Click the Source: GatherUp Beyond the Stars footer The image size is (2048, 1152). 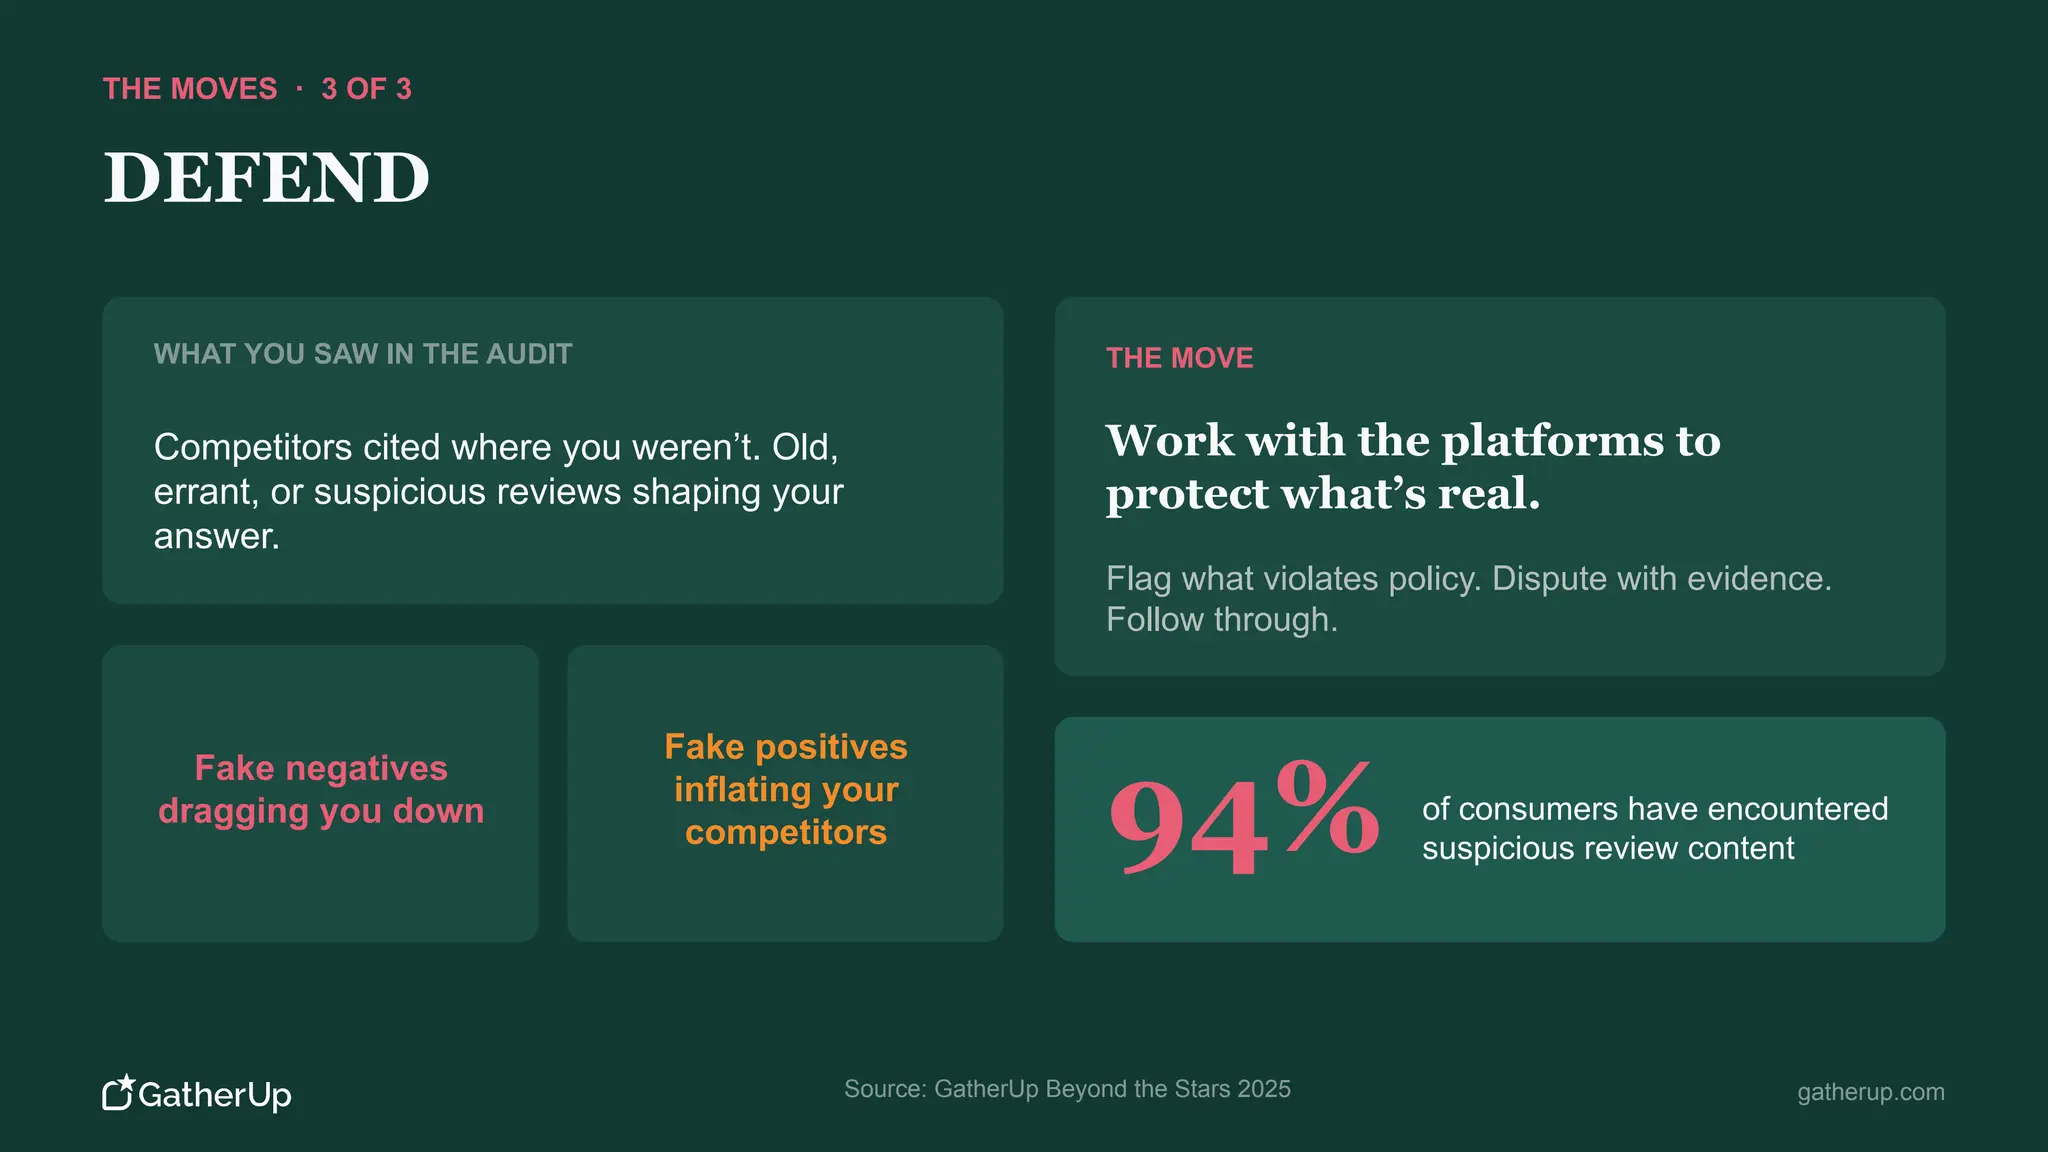(x=1067, y=1089)
